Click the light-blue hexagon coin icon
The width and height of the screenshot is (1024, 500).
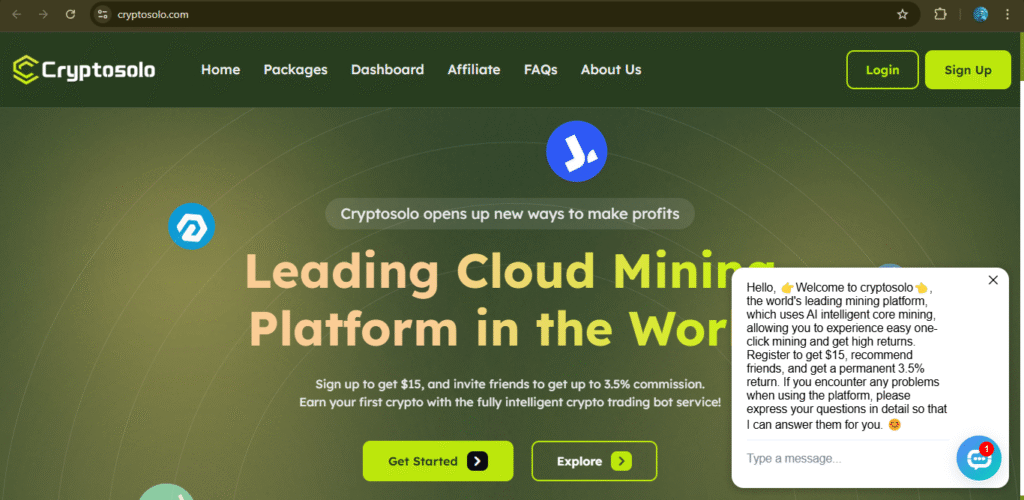click(x=191, y=227)
